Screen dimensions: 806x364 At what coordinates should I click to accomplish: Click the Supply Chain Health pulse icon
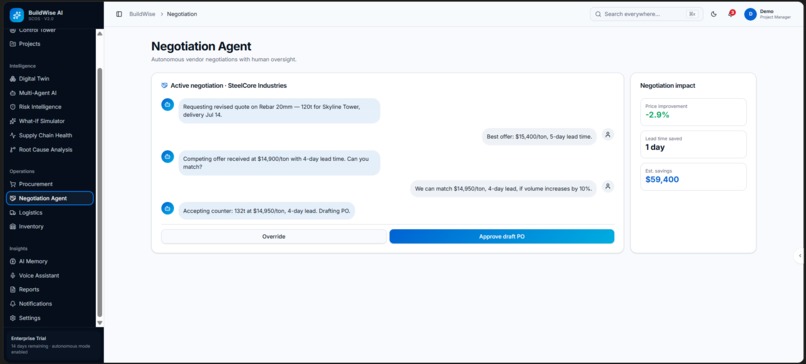pos(13,136)
